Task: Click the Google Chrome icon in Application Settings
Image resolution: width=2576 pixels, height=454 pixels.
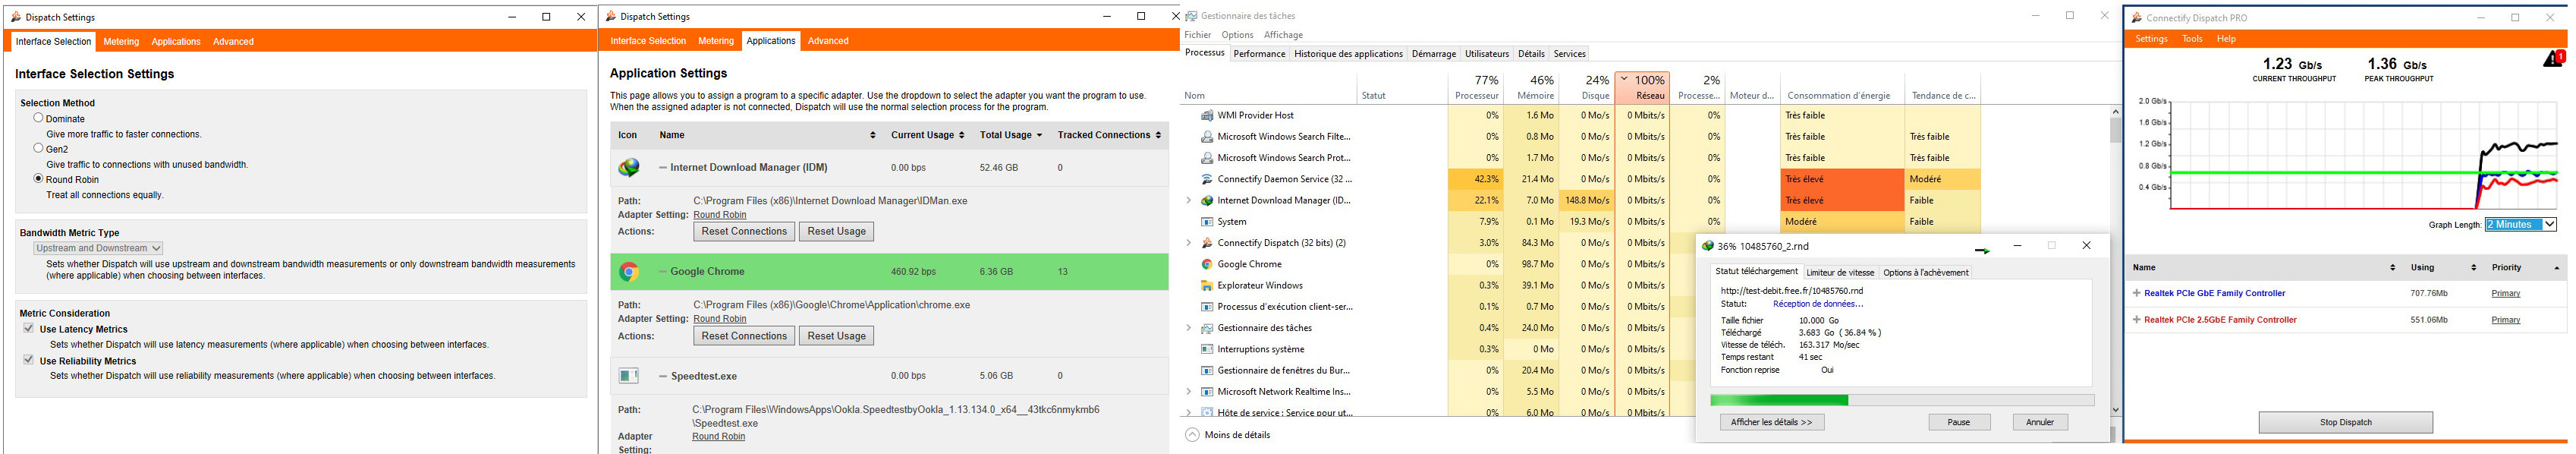Action: coord(629,272)
